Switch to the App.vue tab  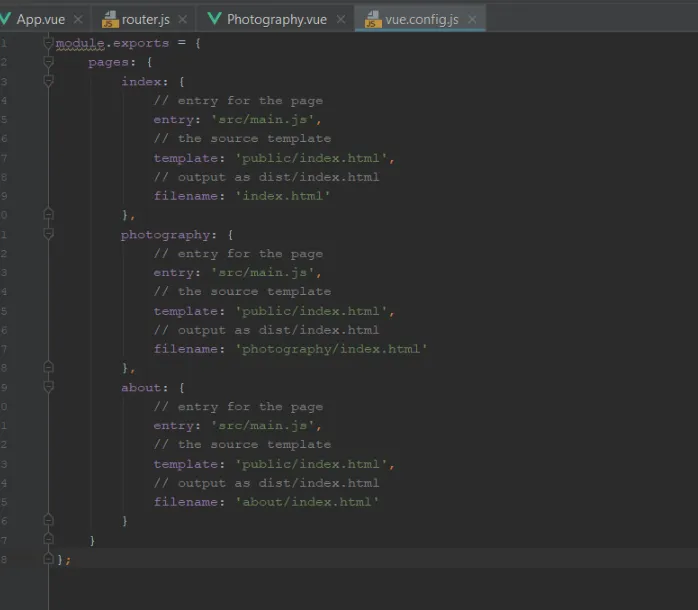[x=41, y=19]
